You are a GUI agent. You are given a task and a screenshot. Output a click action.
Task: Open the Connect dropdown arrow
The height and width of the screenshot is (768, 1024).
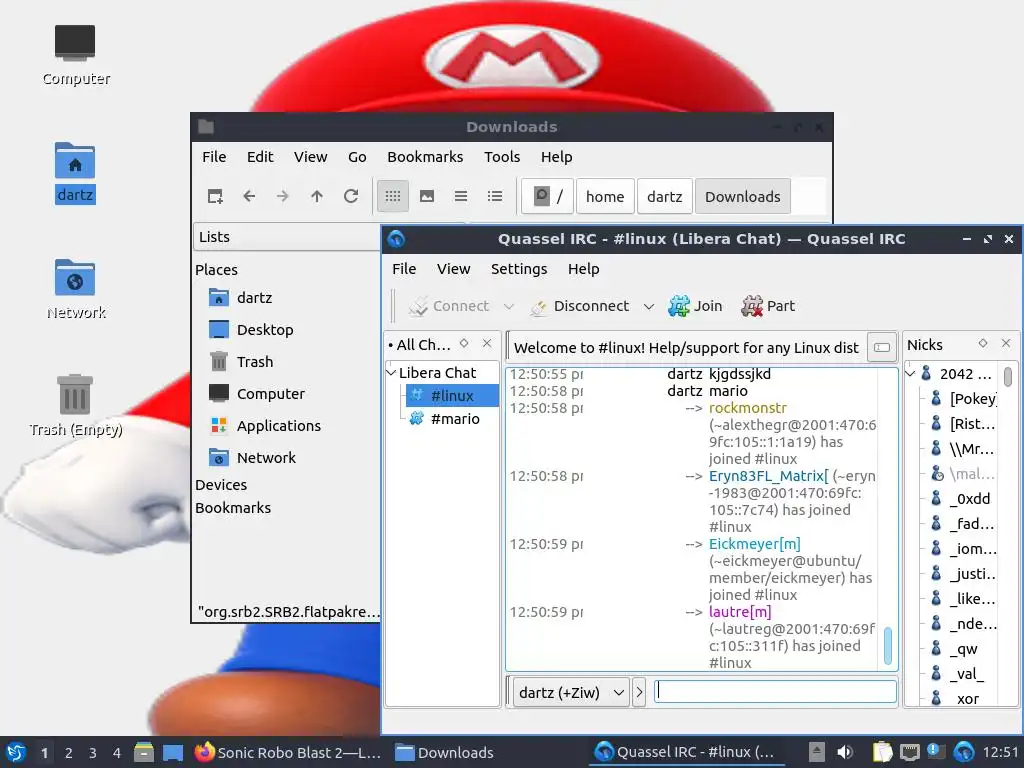point(509,306)
